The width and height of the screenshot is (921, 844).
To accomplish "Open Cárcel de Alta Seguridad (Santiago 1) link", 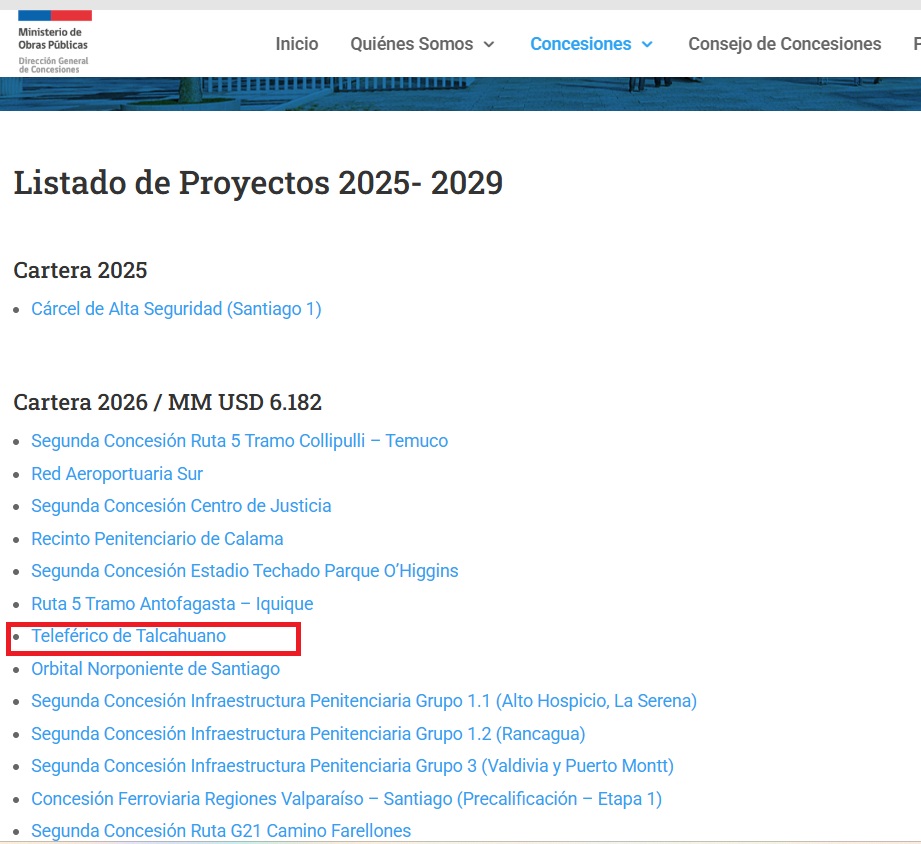I will pos(176,309).
